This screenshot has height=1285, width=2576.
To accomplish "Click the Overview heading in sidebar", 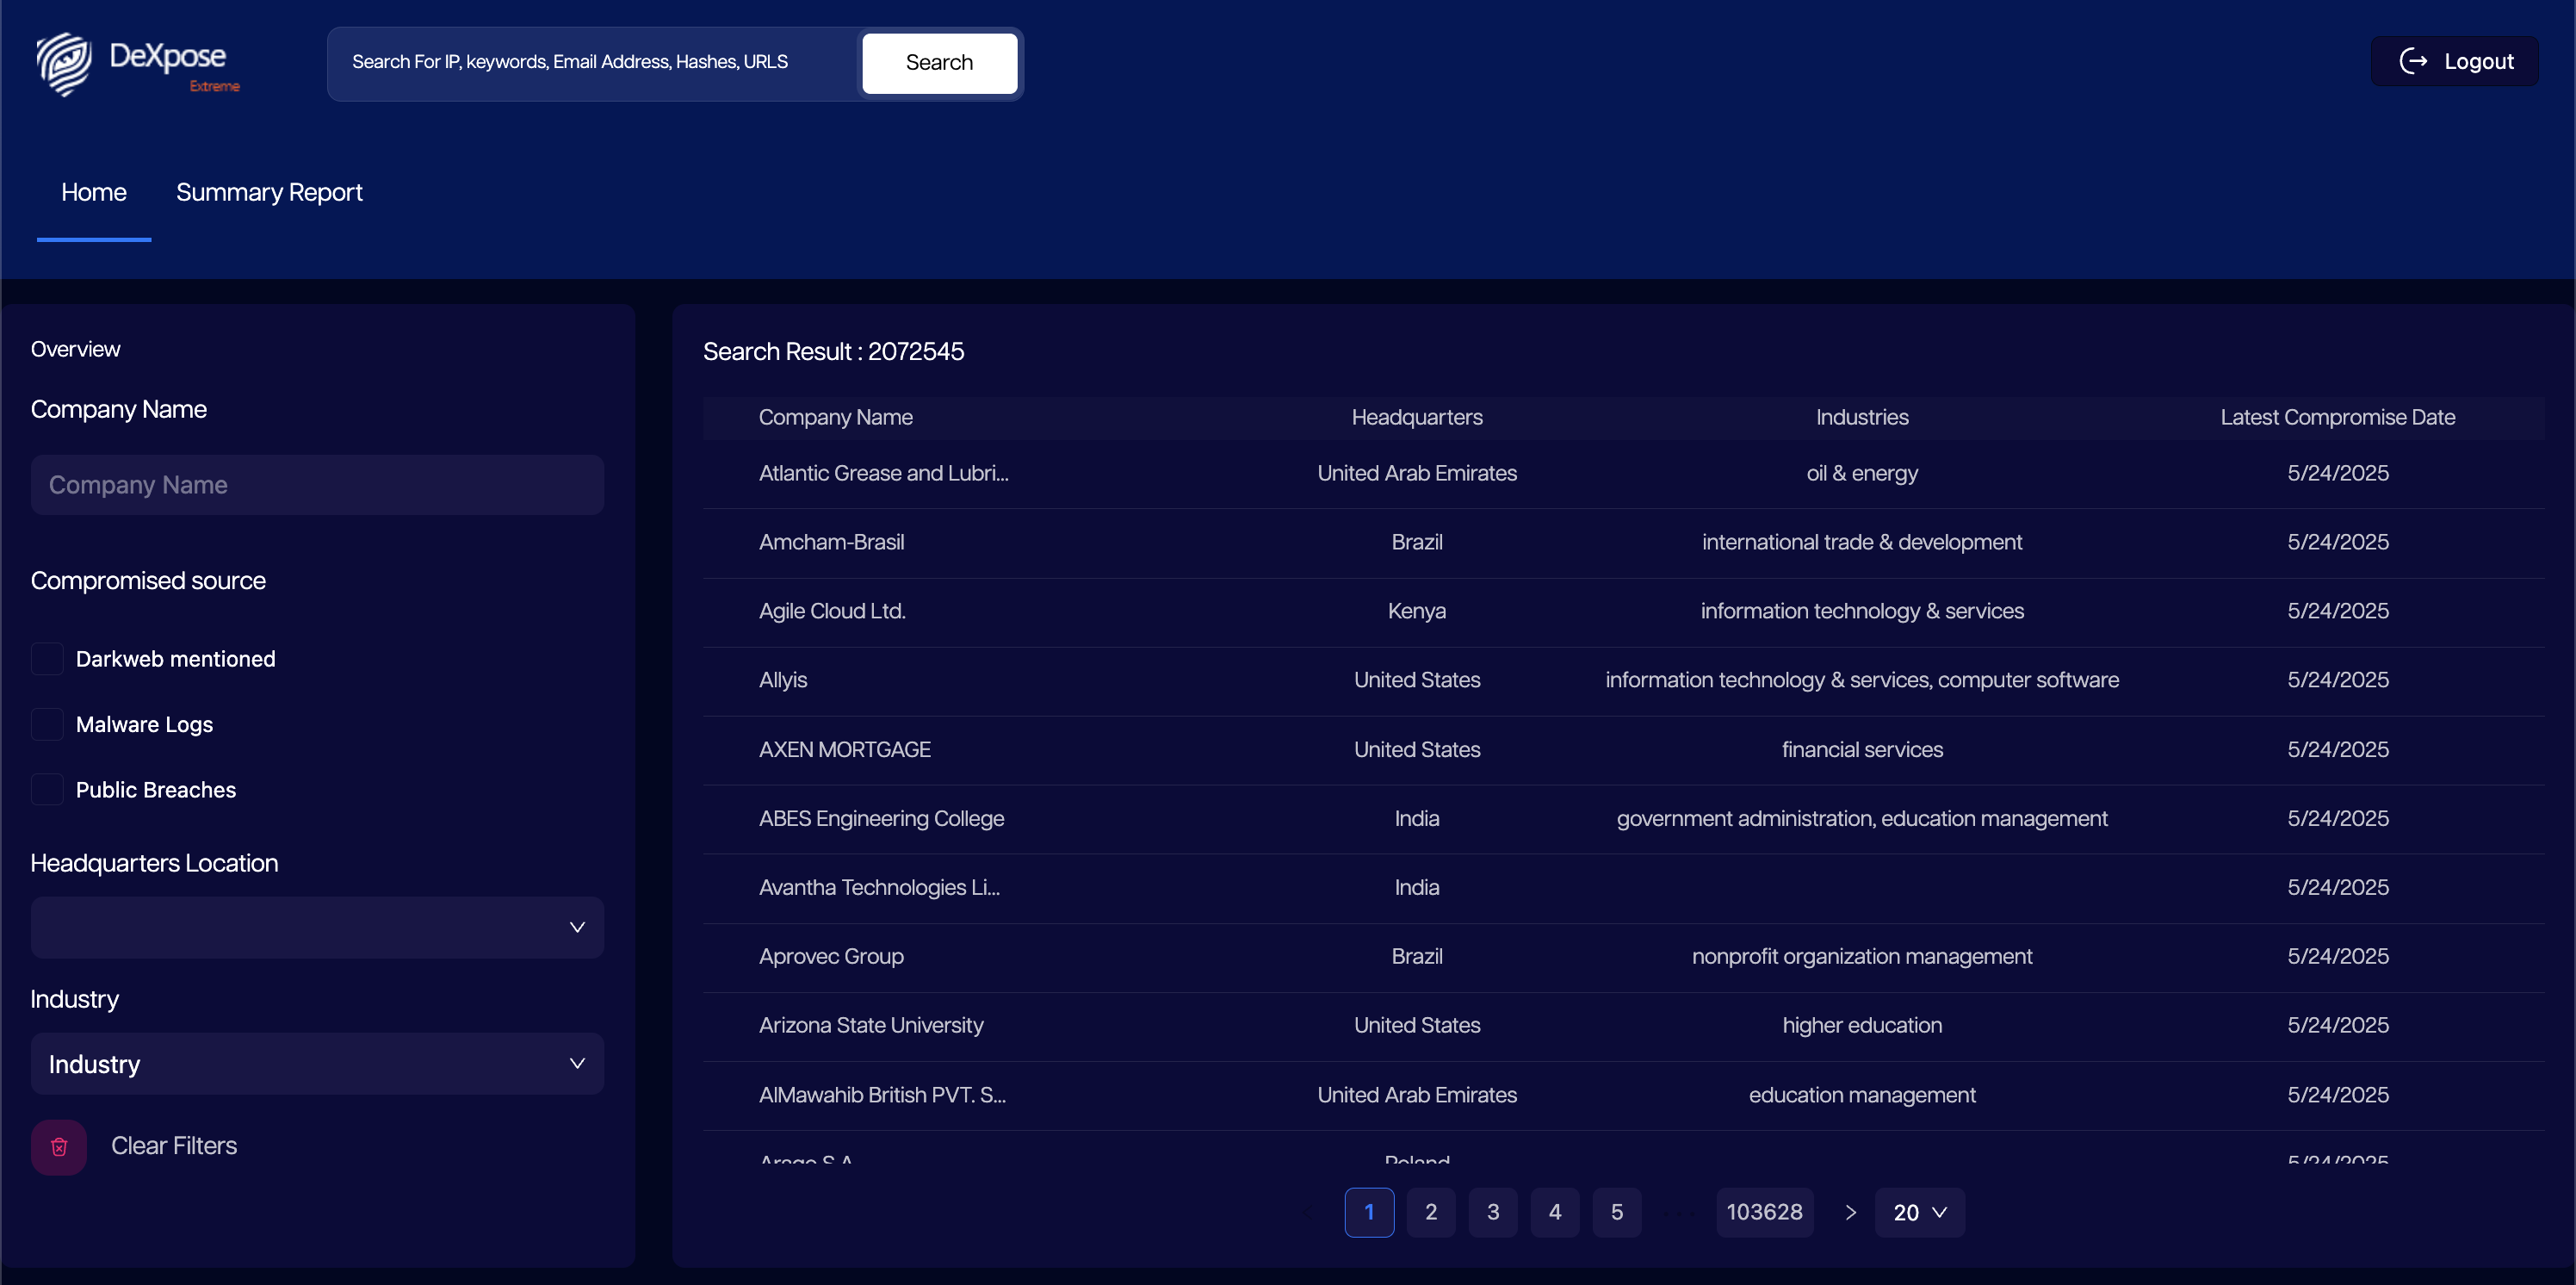I will (75, 349).
